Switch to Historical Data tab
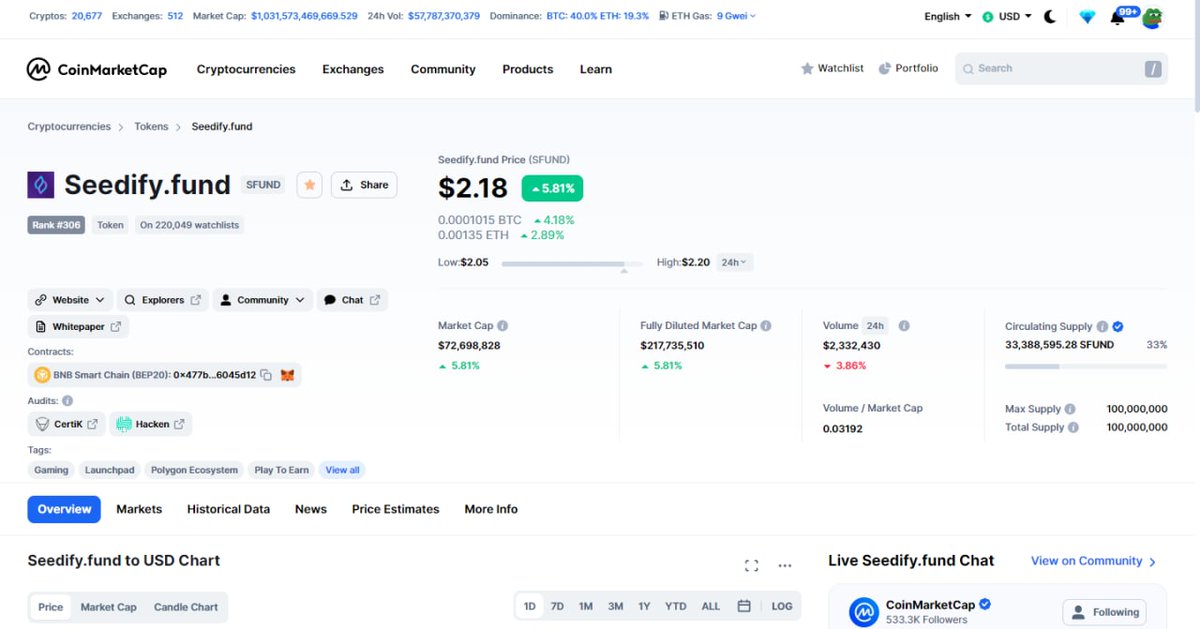Image resolution: width=1200 pixels, height=629 pixels. tap(228, 509)
